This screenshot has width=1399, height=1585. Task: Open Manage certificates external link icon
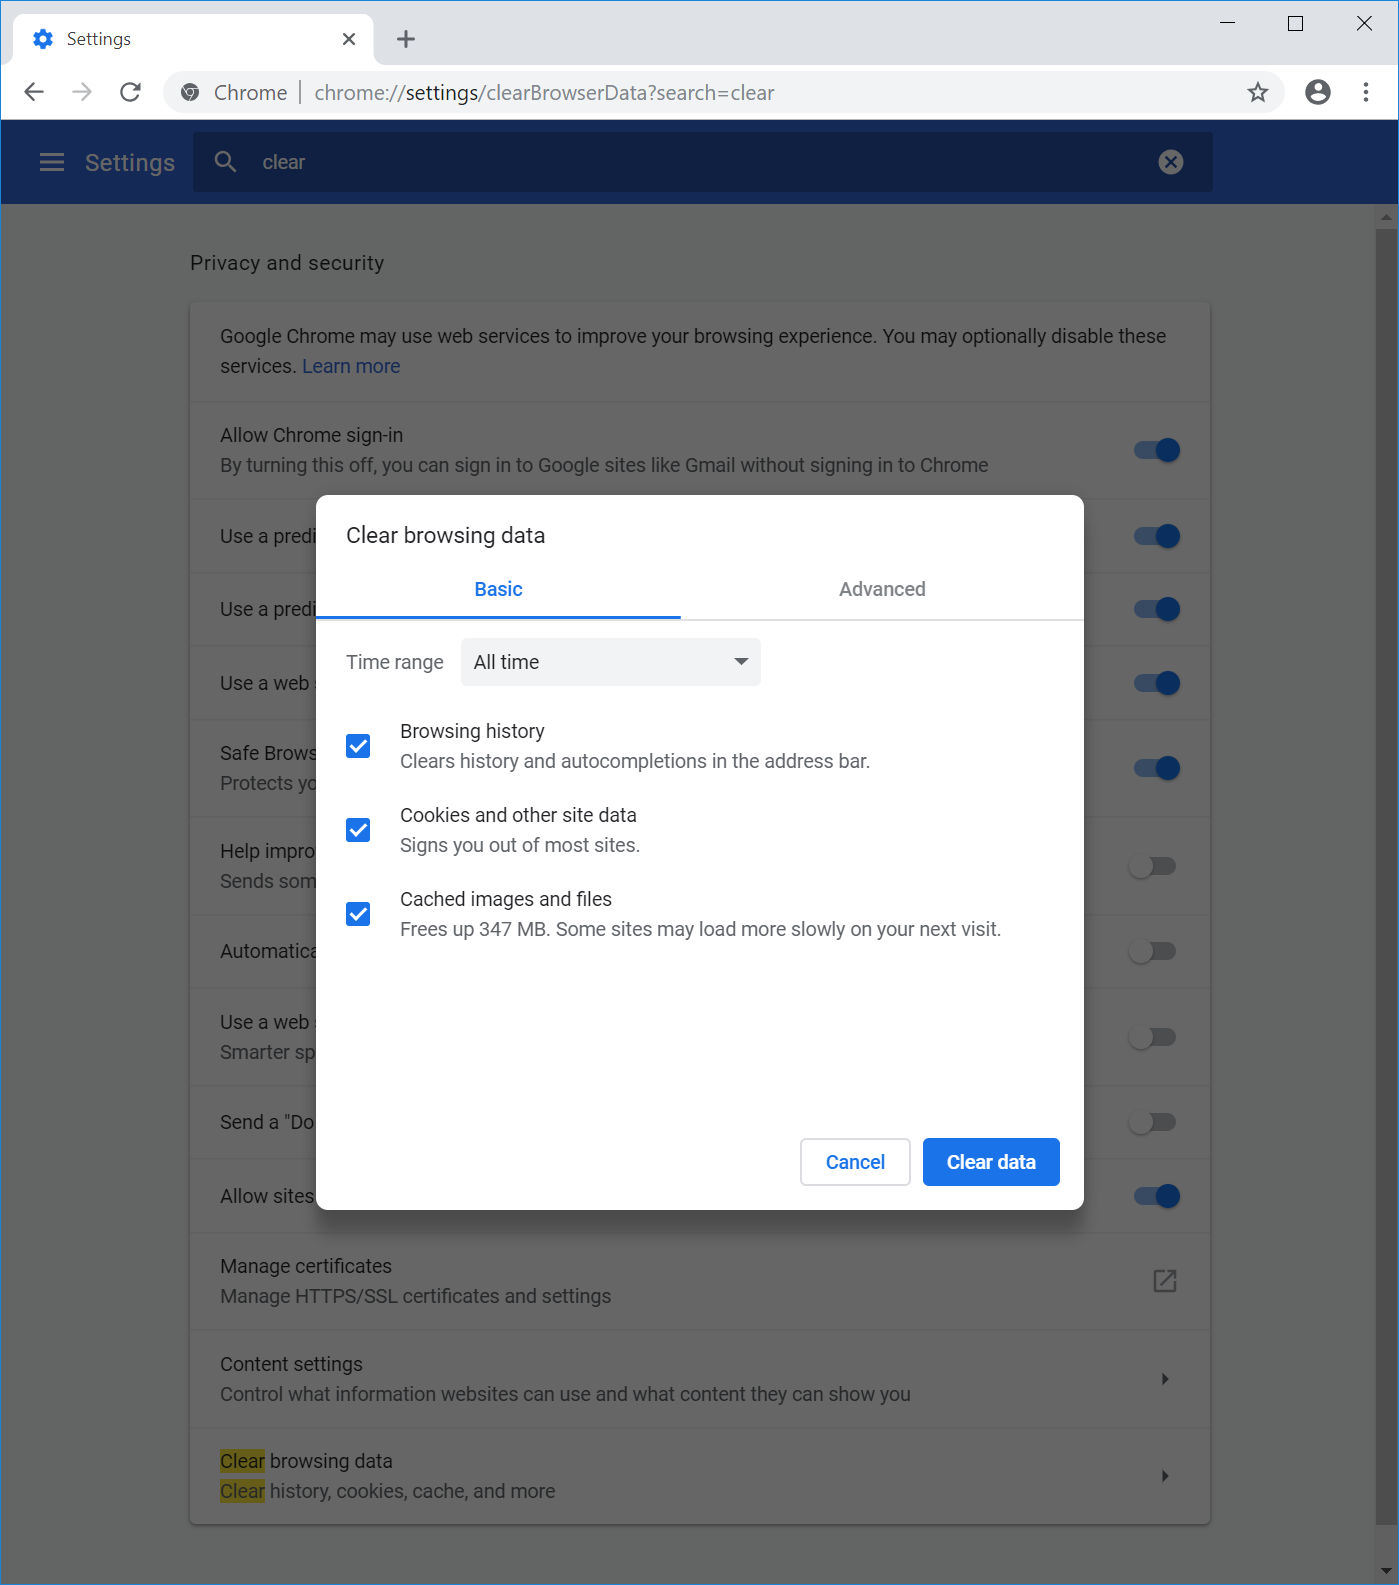click(1165, 1281)
